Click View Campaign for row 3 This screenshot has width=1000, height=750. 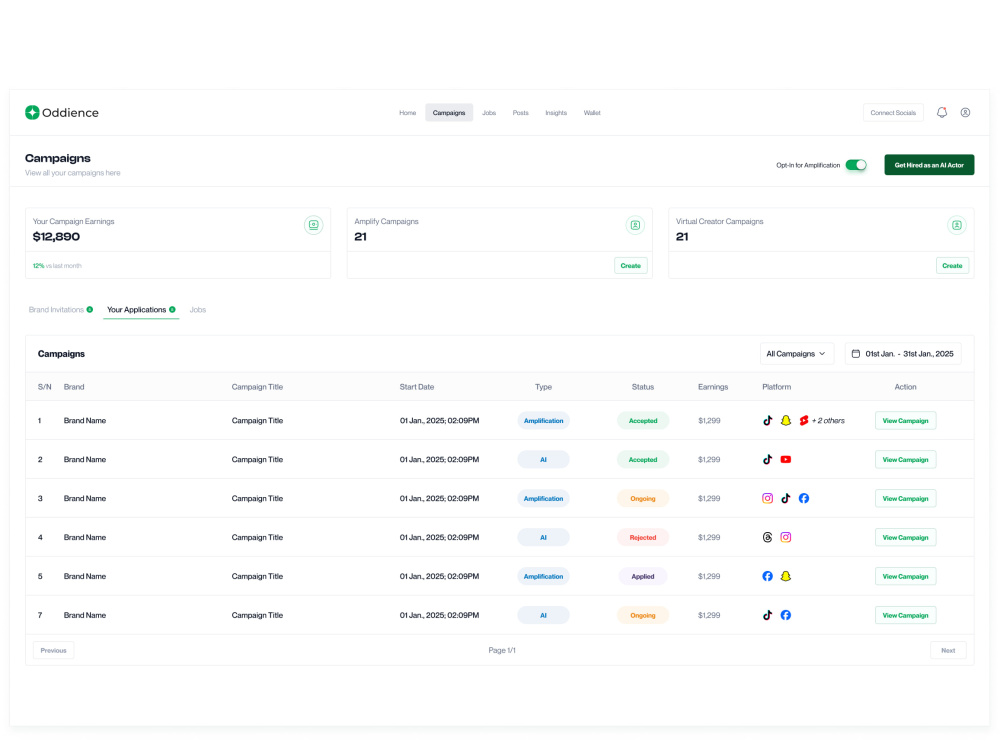tap(905, 498)
